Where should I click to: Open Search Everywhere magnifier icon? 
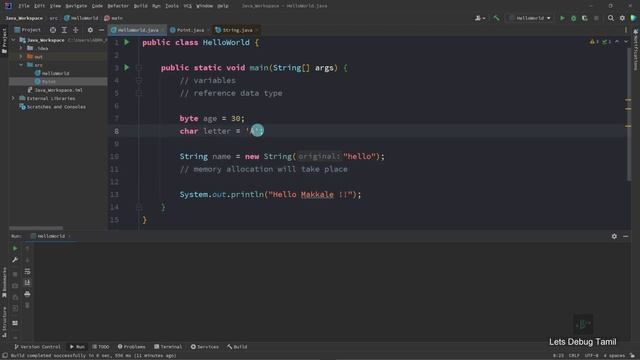[x=611, y=18]
